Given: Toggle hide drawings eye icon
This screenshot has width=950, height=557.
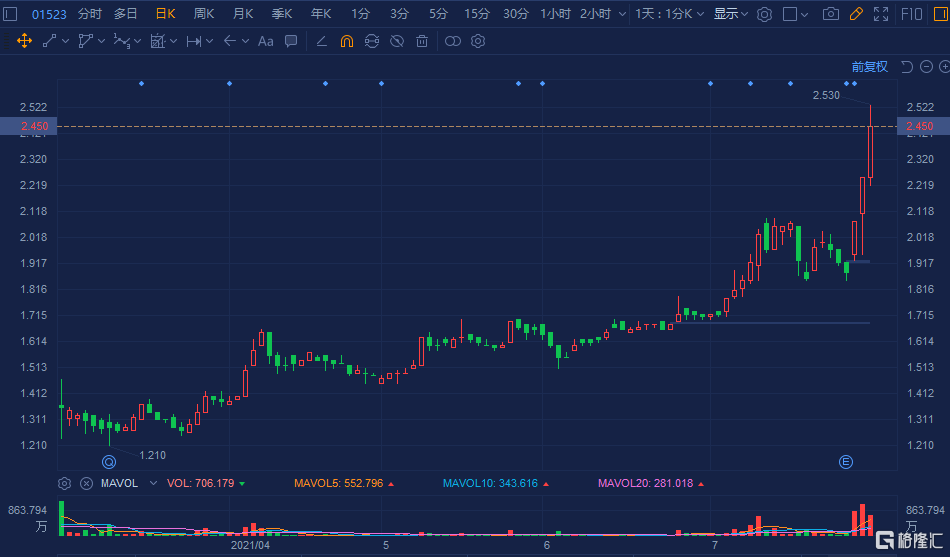Looking at the screenshot, I should (397, 41).
